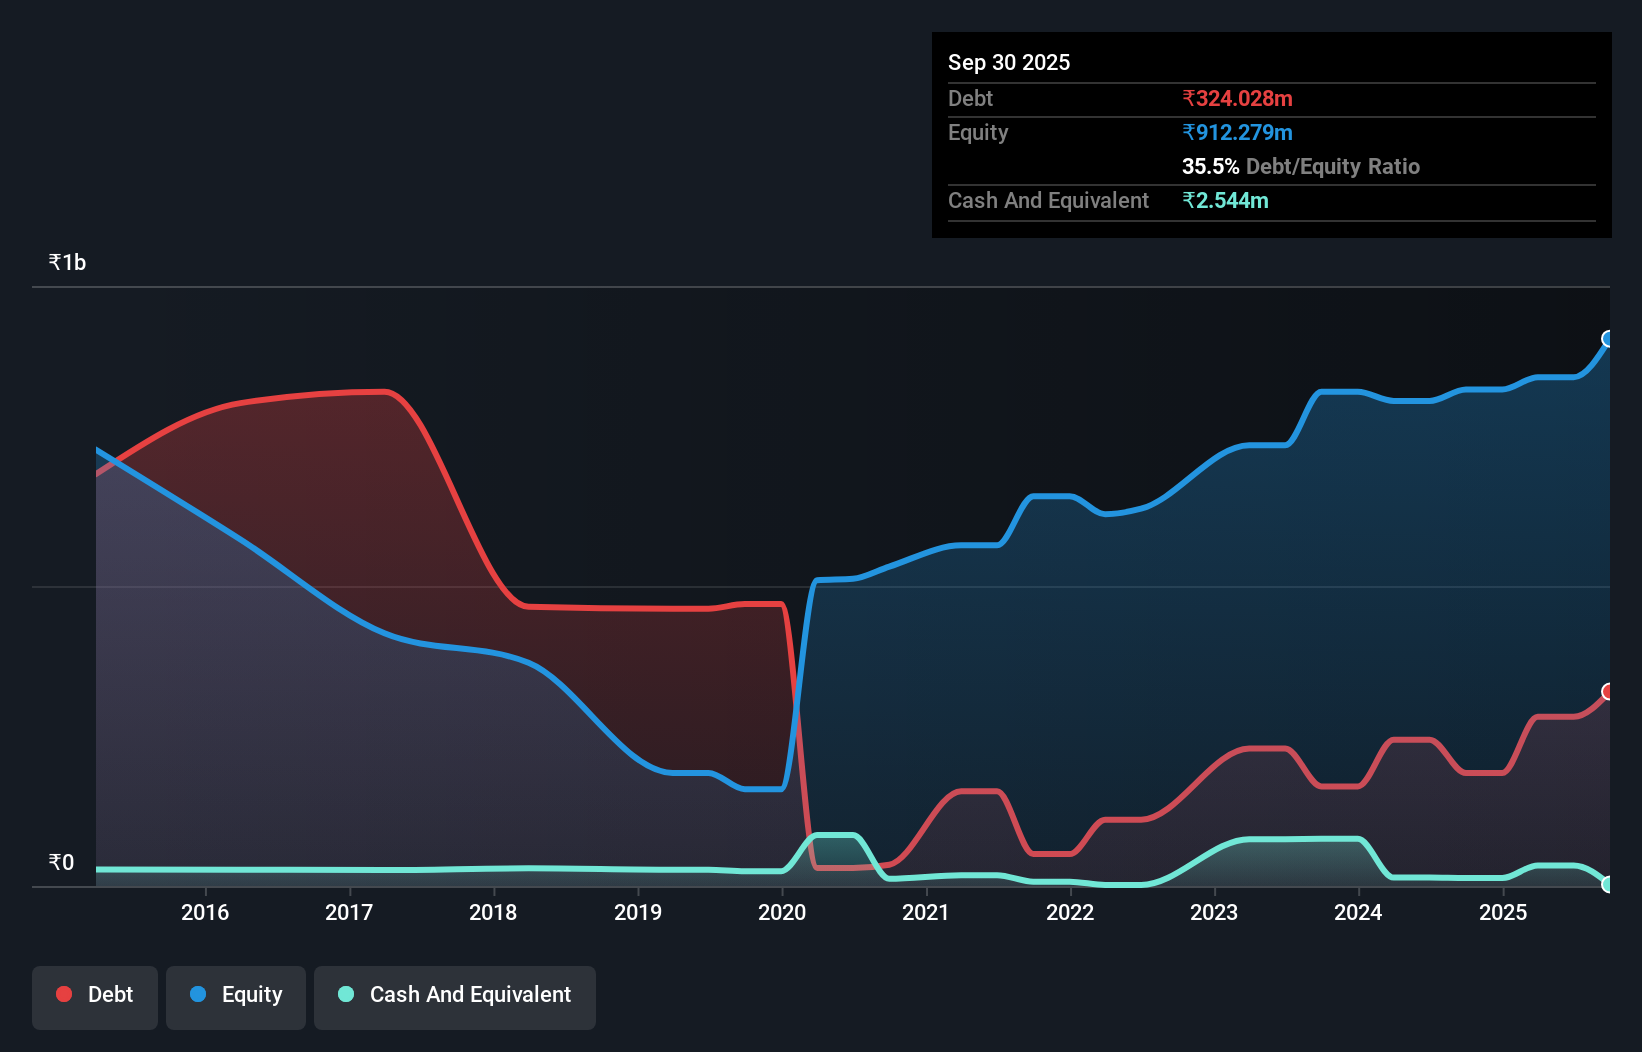Click the 35.5% Debt/Equity Ratio text

pos(1301,166)
